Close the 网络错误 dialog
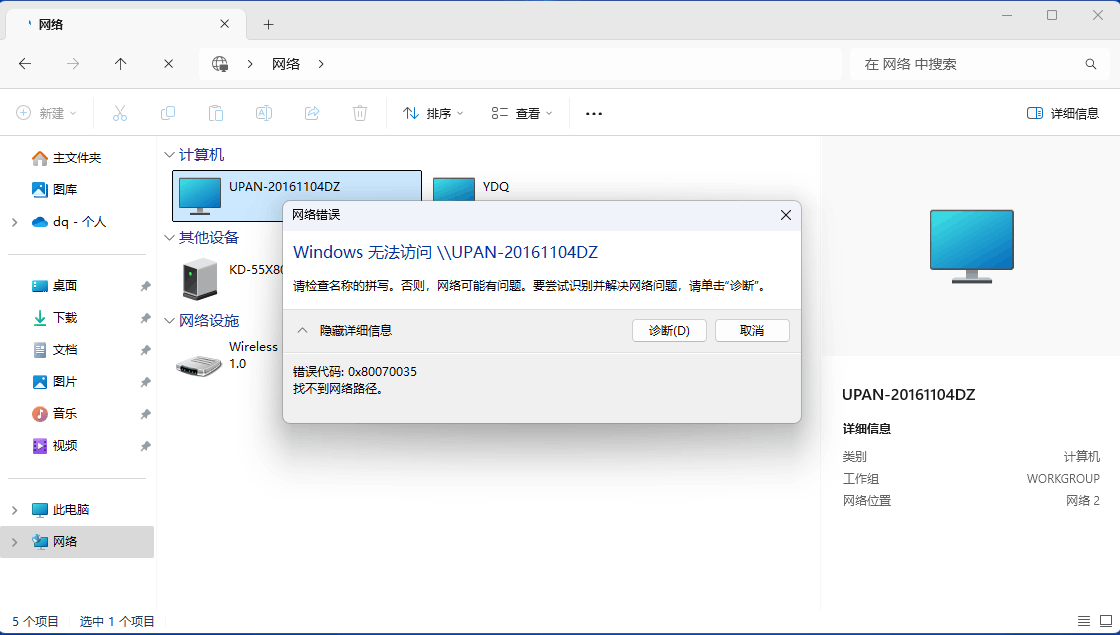Screen dimensions: 1120x635 click(x=786, y=214)
